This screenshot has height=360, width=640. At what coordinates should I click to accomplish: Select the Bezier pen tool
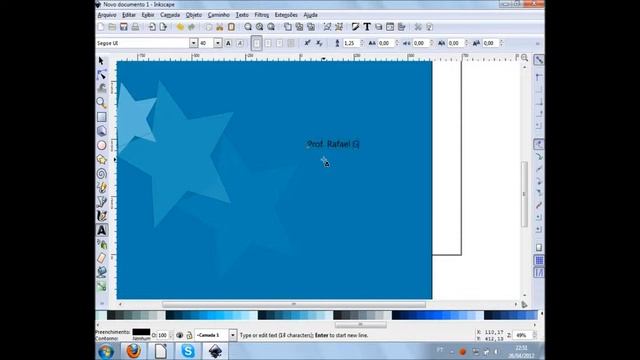(x=102, y=202)
